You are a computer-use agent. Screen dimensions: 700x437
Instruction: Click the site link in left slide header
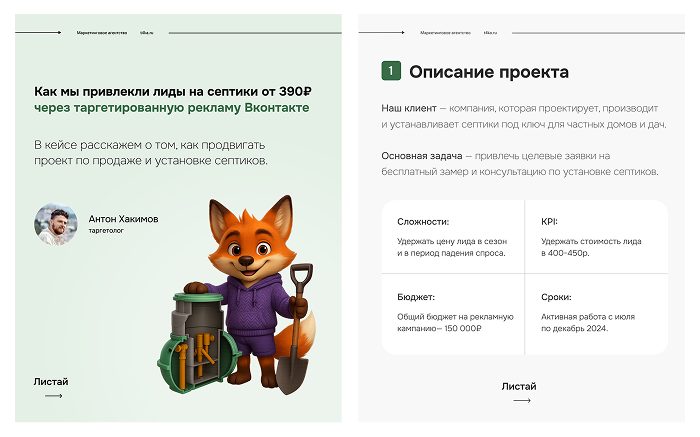click(x=145, y=33)
